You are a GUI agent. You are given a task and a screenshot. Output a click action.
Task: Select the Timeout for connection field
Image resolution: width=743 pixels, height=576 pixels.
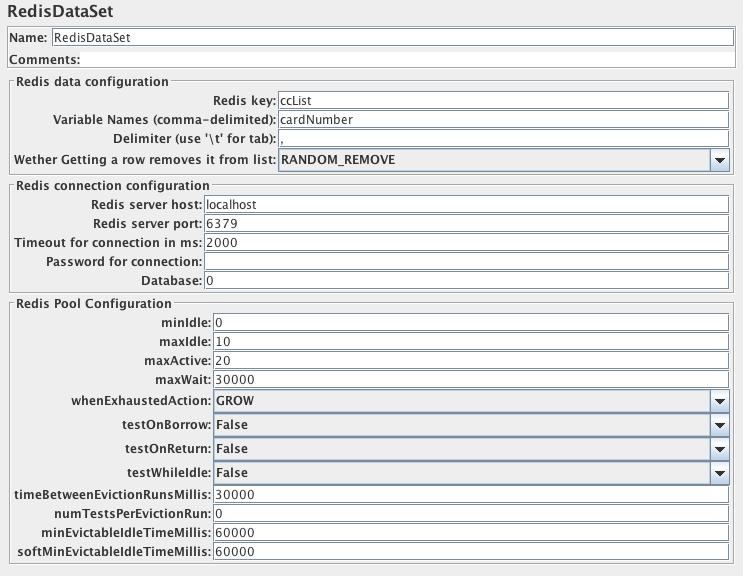pos(464,242)
